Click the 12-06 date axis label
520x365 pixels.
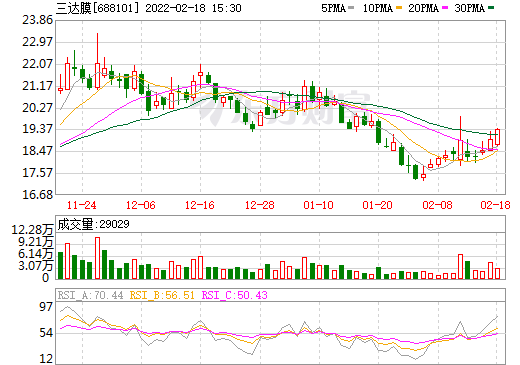click(x=141, y=205)
